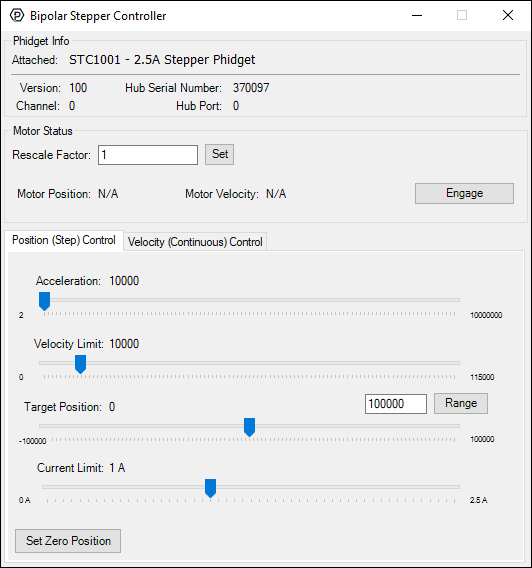Click the Set button for rescale factor
The width and height of the screenshot is (532, 568).
(x=219, y=155)
